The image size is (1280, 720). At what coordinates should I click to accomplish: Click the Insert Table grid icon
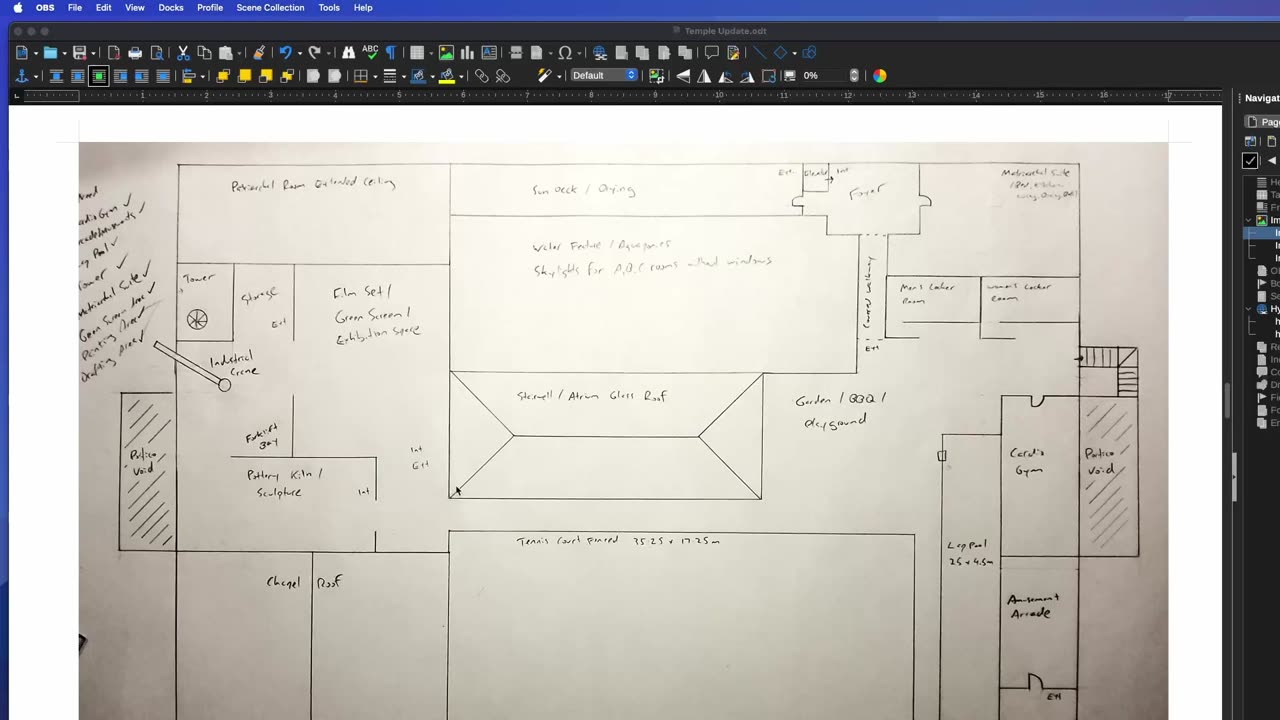click(x=417, y=52)
